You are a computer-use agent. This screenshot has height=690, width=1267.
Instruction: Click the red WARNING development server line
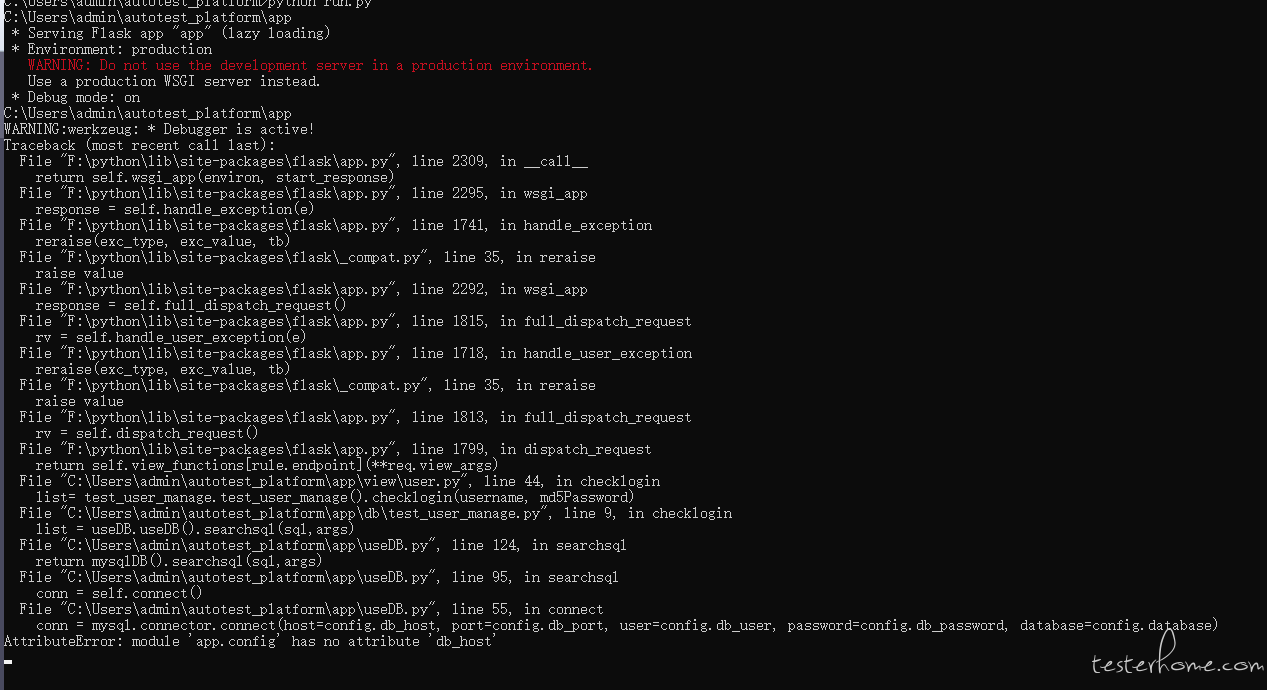click(310, 65)
